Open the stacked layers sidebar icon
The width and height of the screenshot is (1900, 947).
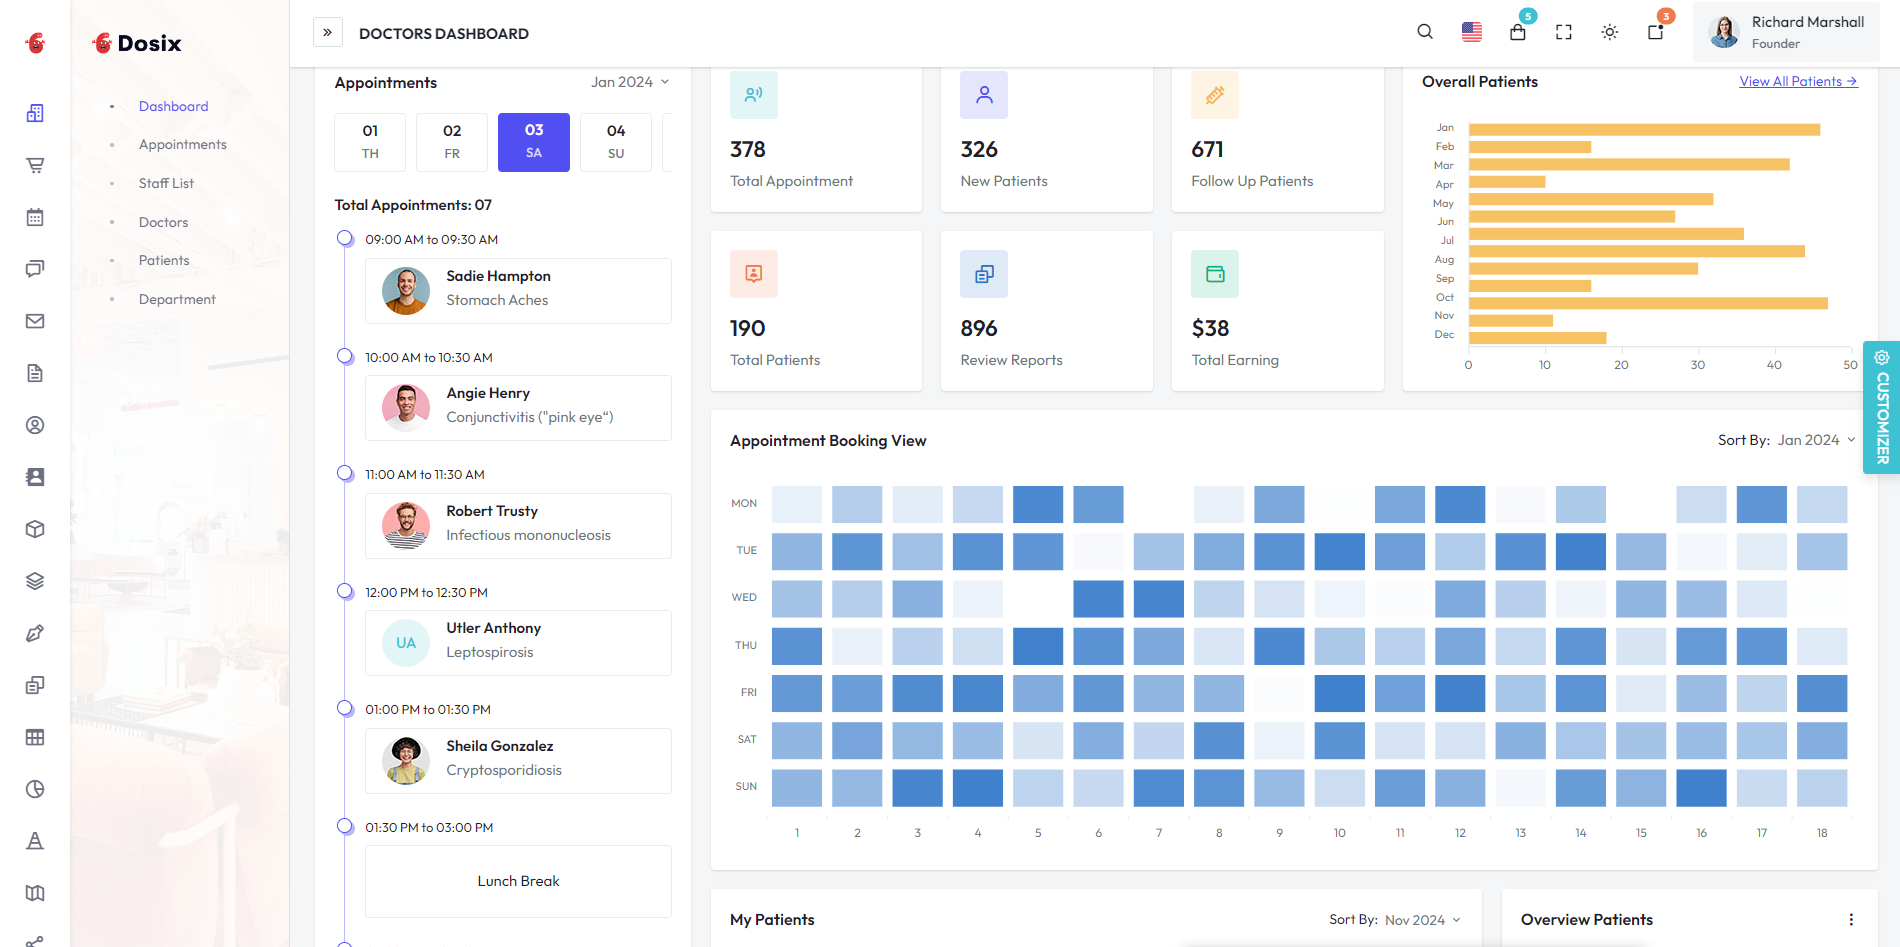(x=35, y=581)
